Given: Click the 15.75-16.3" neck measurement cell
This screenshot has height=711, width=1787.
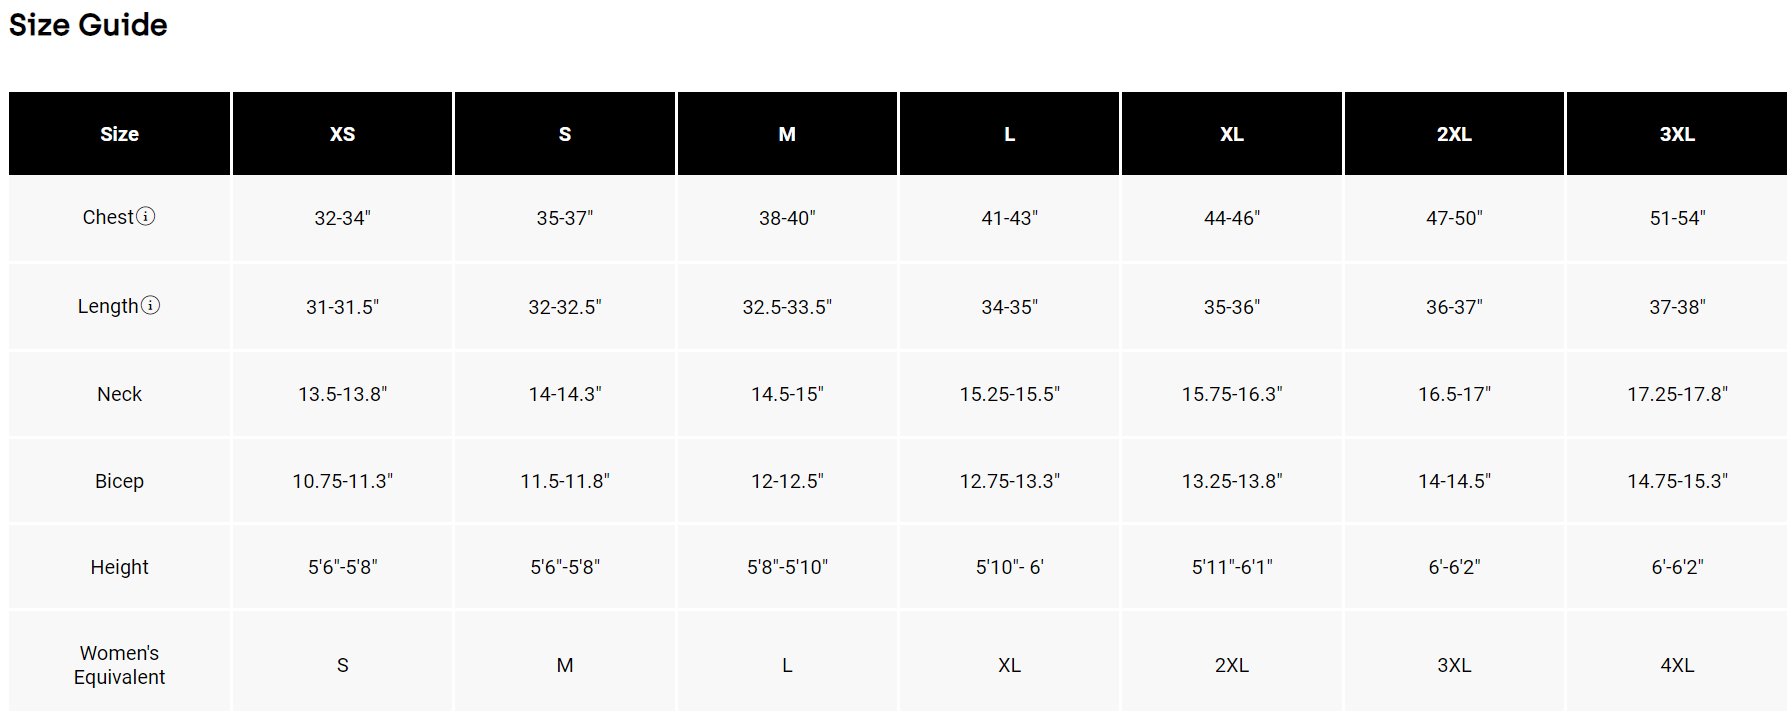Looking at the screenshot, I should point(1232,394).
